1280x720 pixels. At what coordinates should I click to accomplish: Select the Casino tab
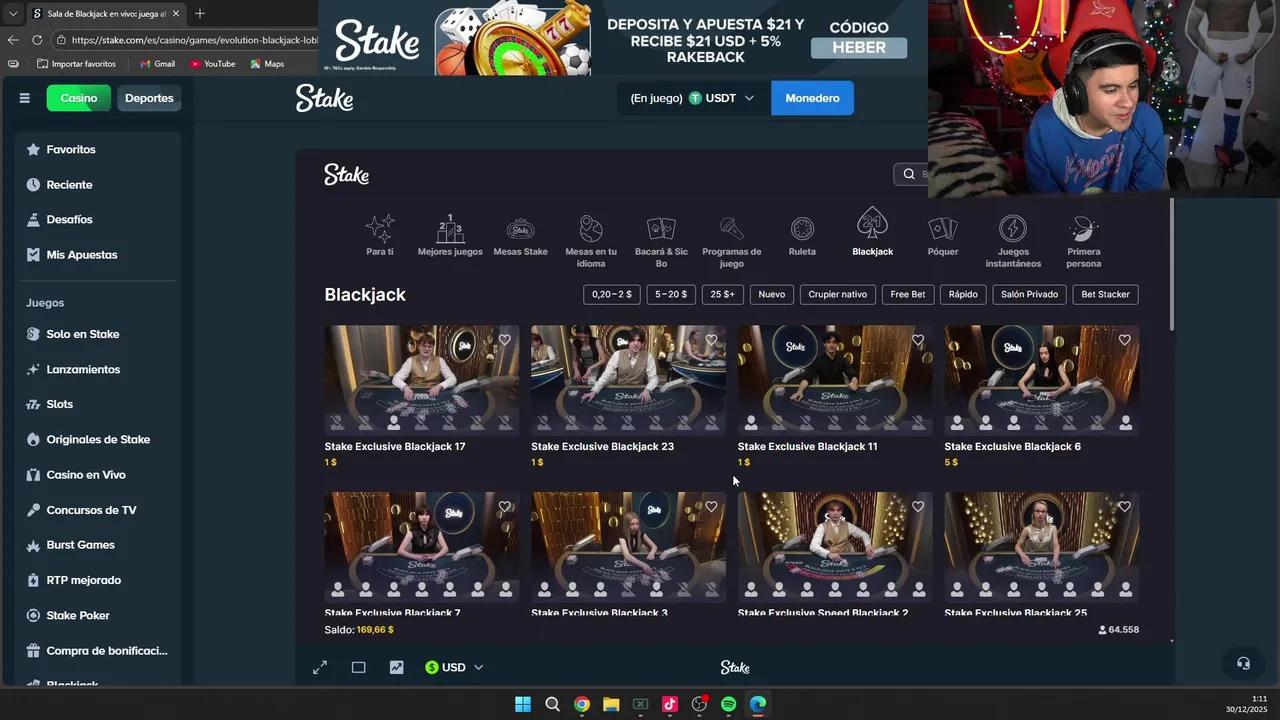78,98
